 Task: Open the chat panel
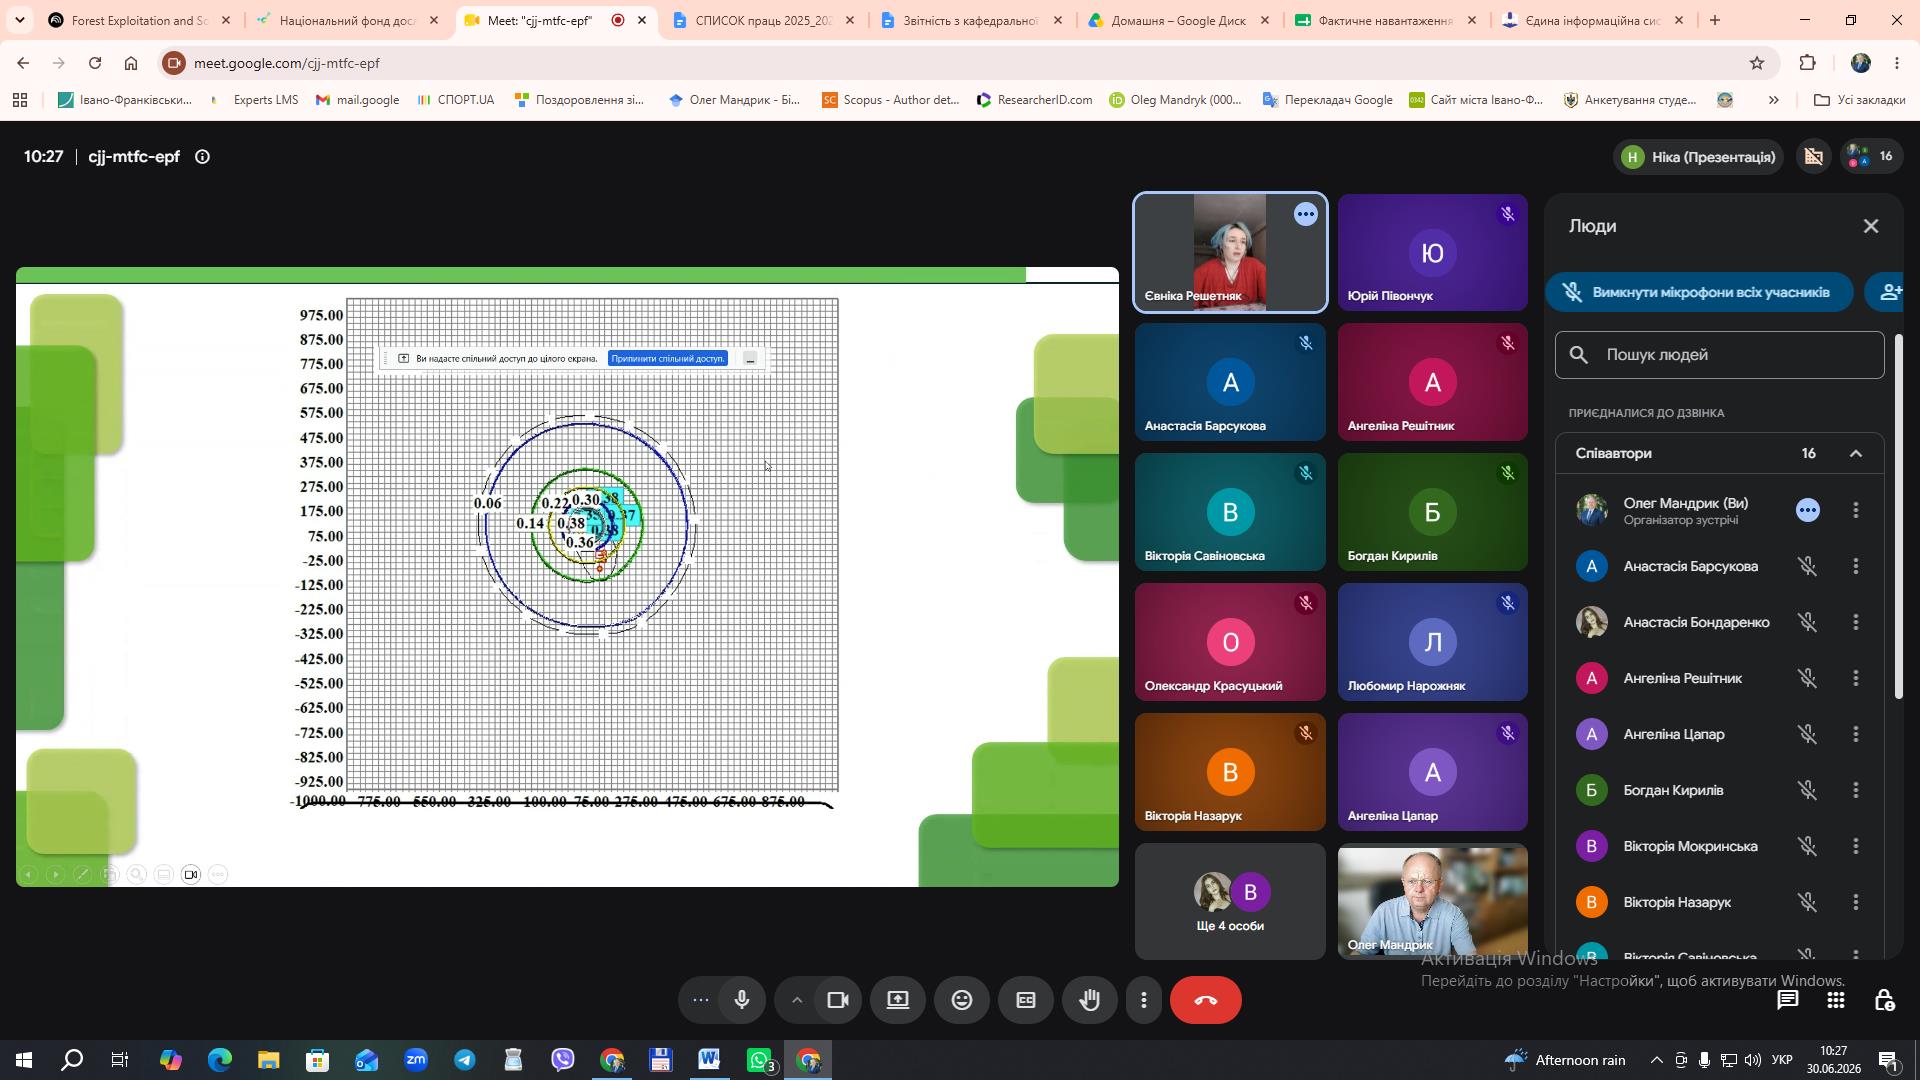coord(1787,1000)
